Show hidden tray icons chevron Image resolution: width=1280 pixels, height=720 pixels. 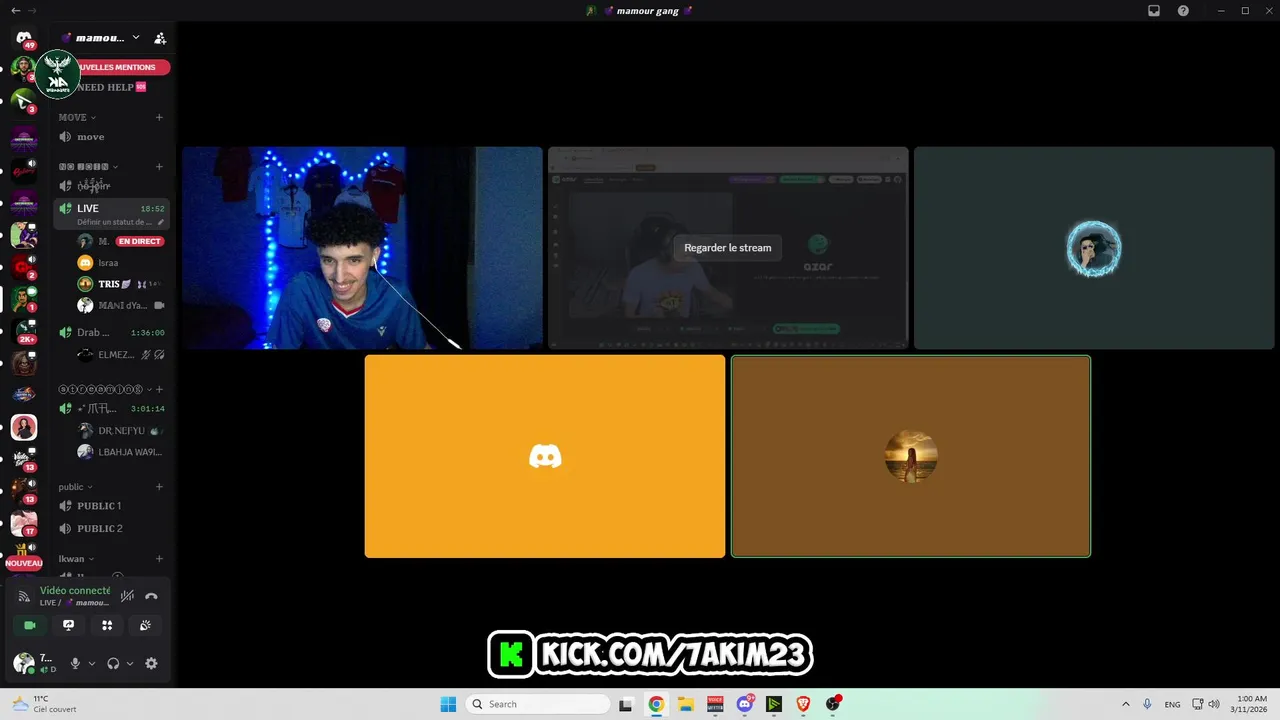click(1126, 704)
